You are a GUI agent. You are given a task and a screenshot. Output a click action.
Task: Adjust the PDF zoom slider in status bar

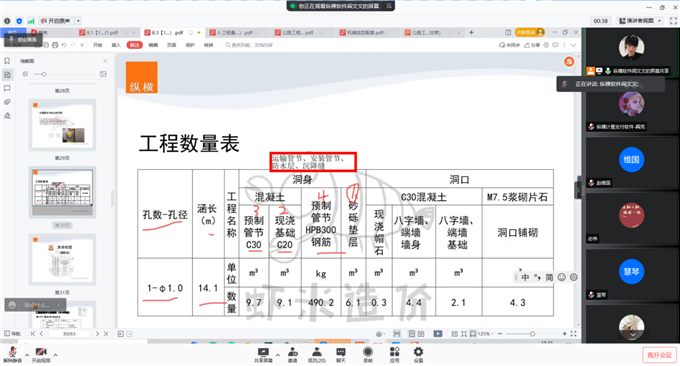point(532,333)
